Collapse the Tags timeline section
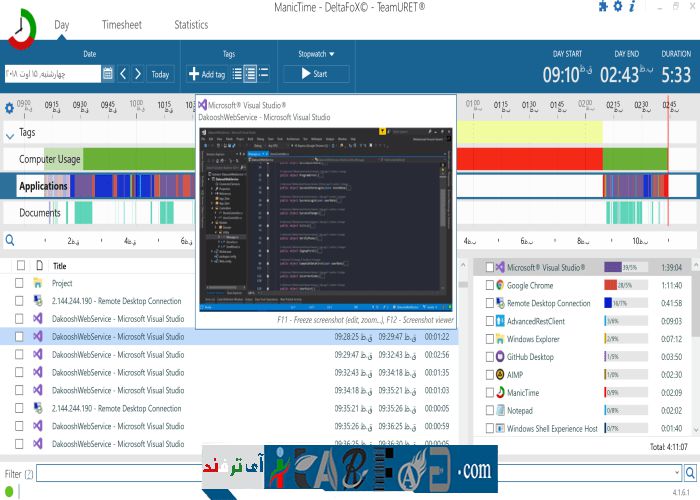 click(x=10, y=133)
